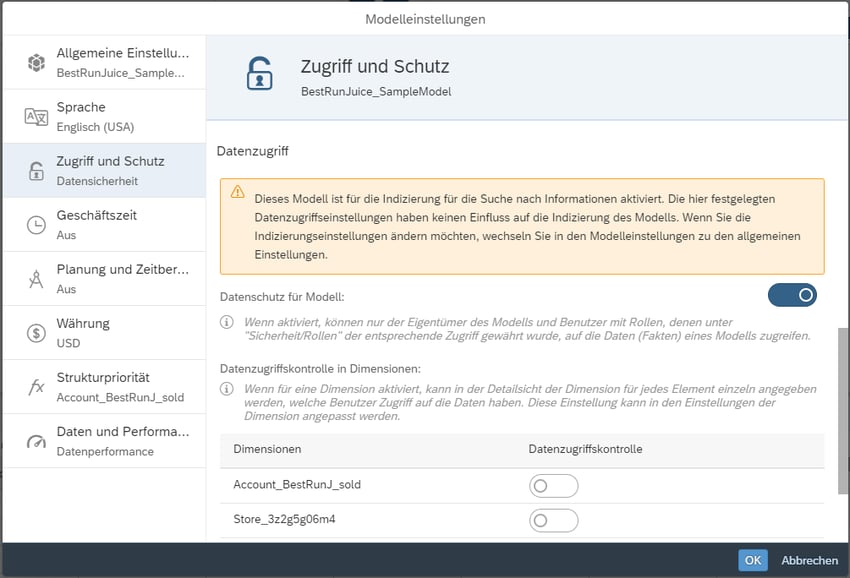Screen dimensions: 850x578
Task: Click the compass icon for Planung und Zeitbereich
Action: click(36, 279)
